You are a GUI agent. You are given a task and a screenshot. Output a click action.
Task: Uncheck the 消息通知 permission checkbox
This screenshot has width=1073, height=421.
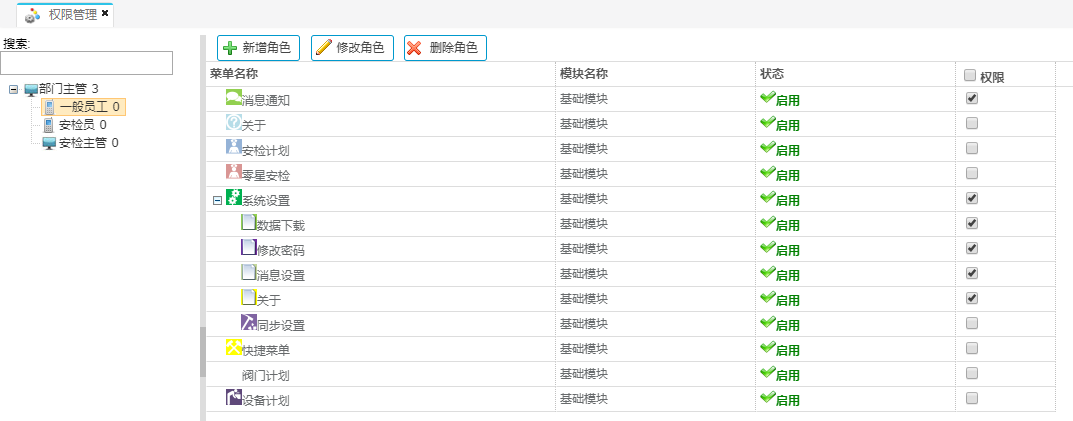click(x=971, y=98)
